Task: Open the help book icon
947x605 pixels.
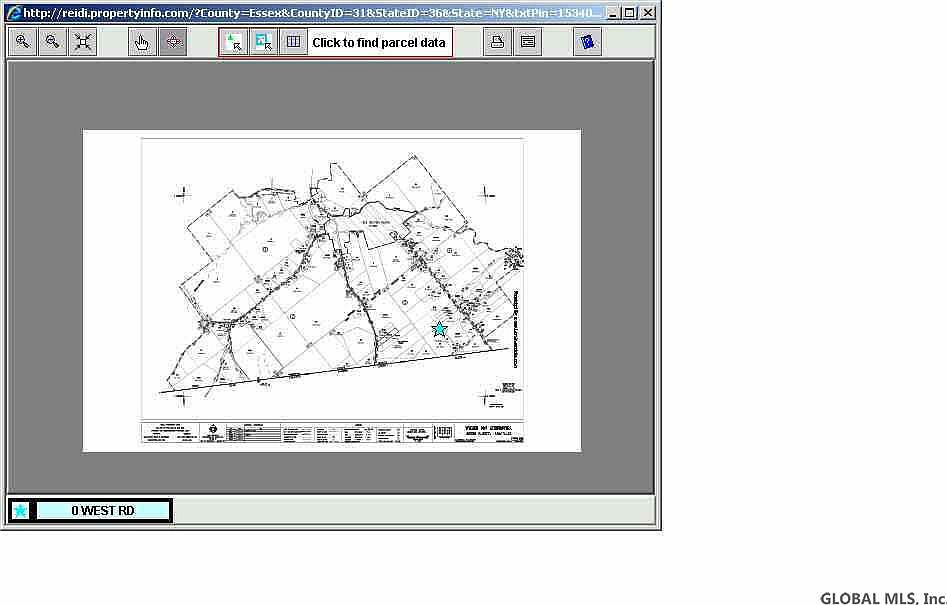Action: pyautogui.click(x=587, y=42)
